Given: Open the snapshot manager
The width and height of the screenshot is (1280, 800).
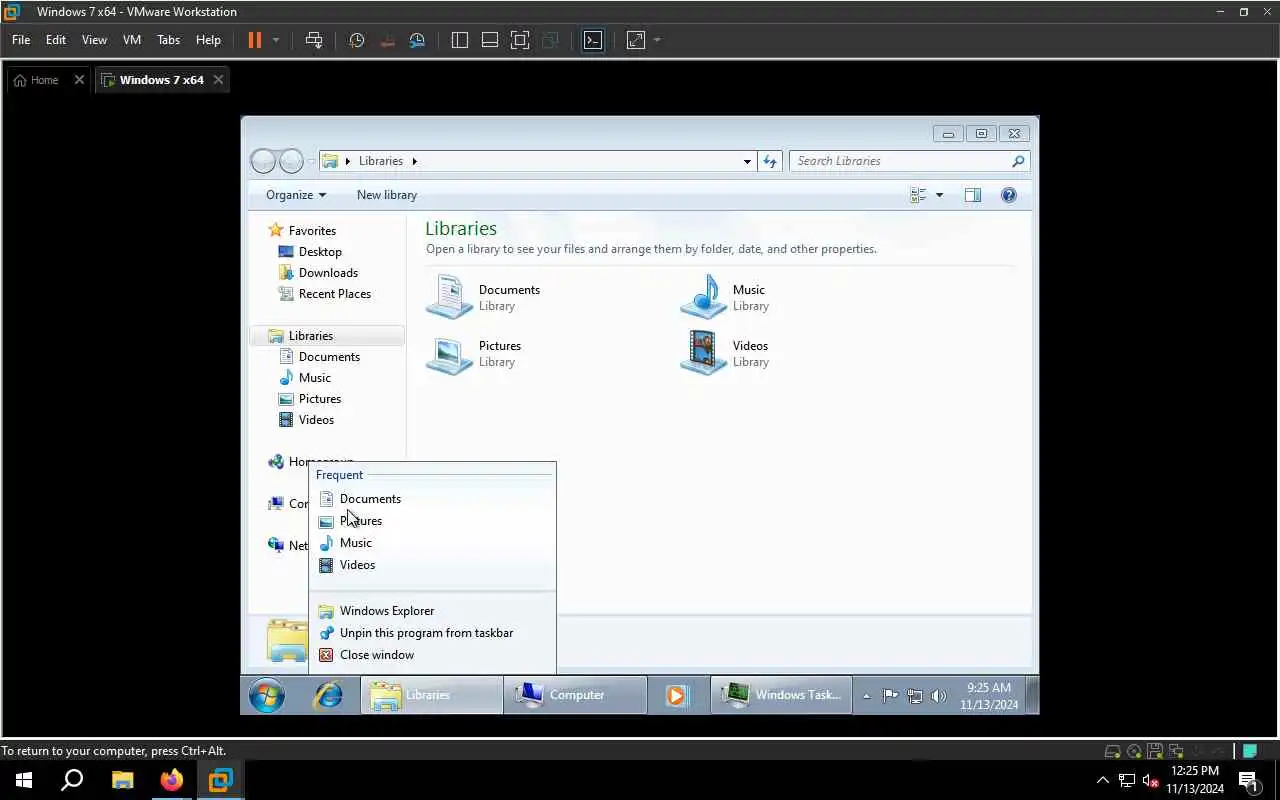Looking at the screenshot, I should (418, 40).
